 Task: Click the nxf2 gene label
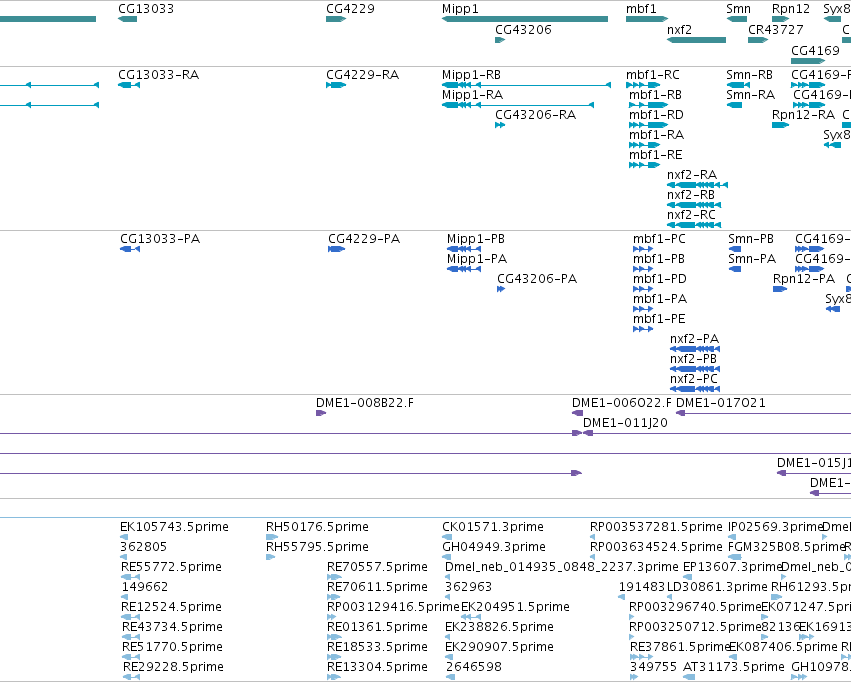679,29
